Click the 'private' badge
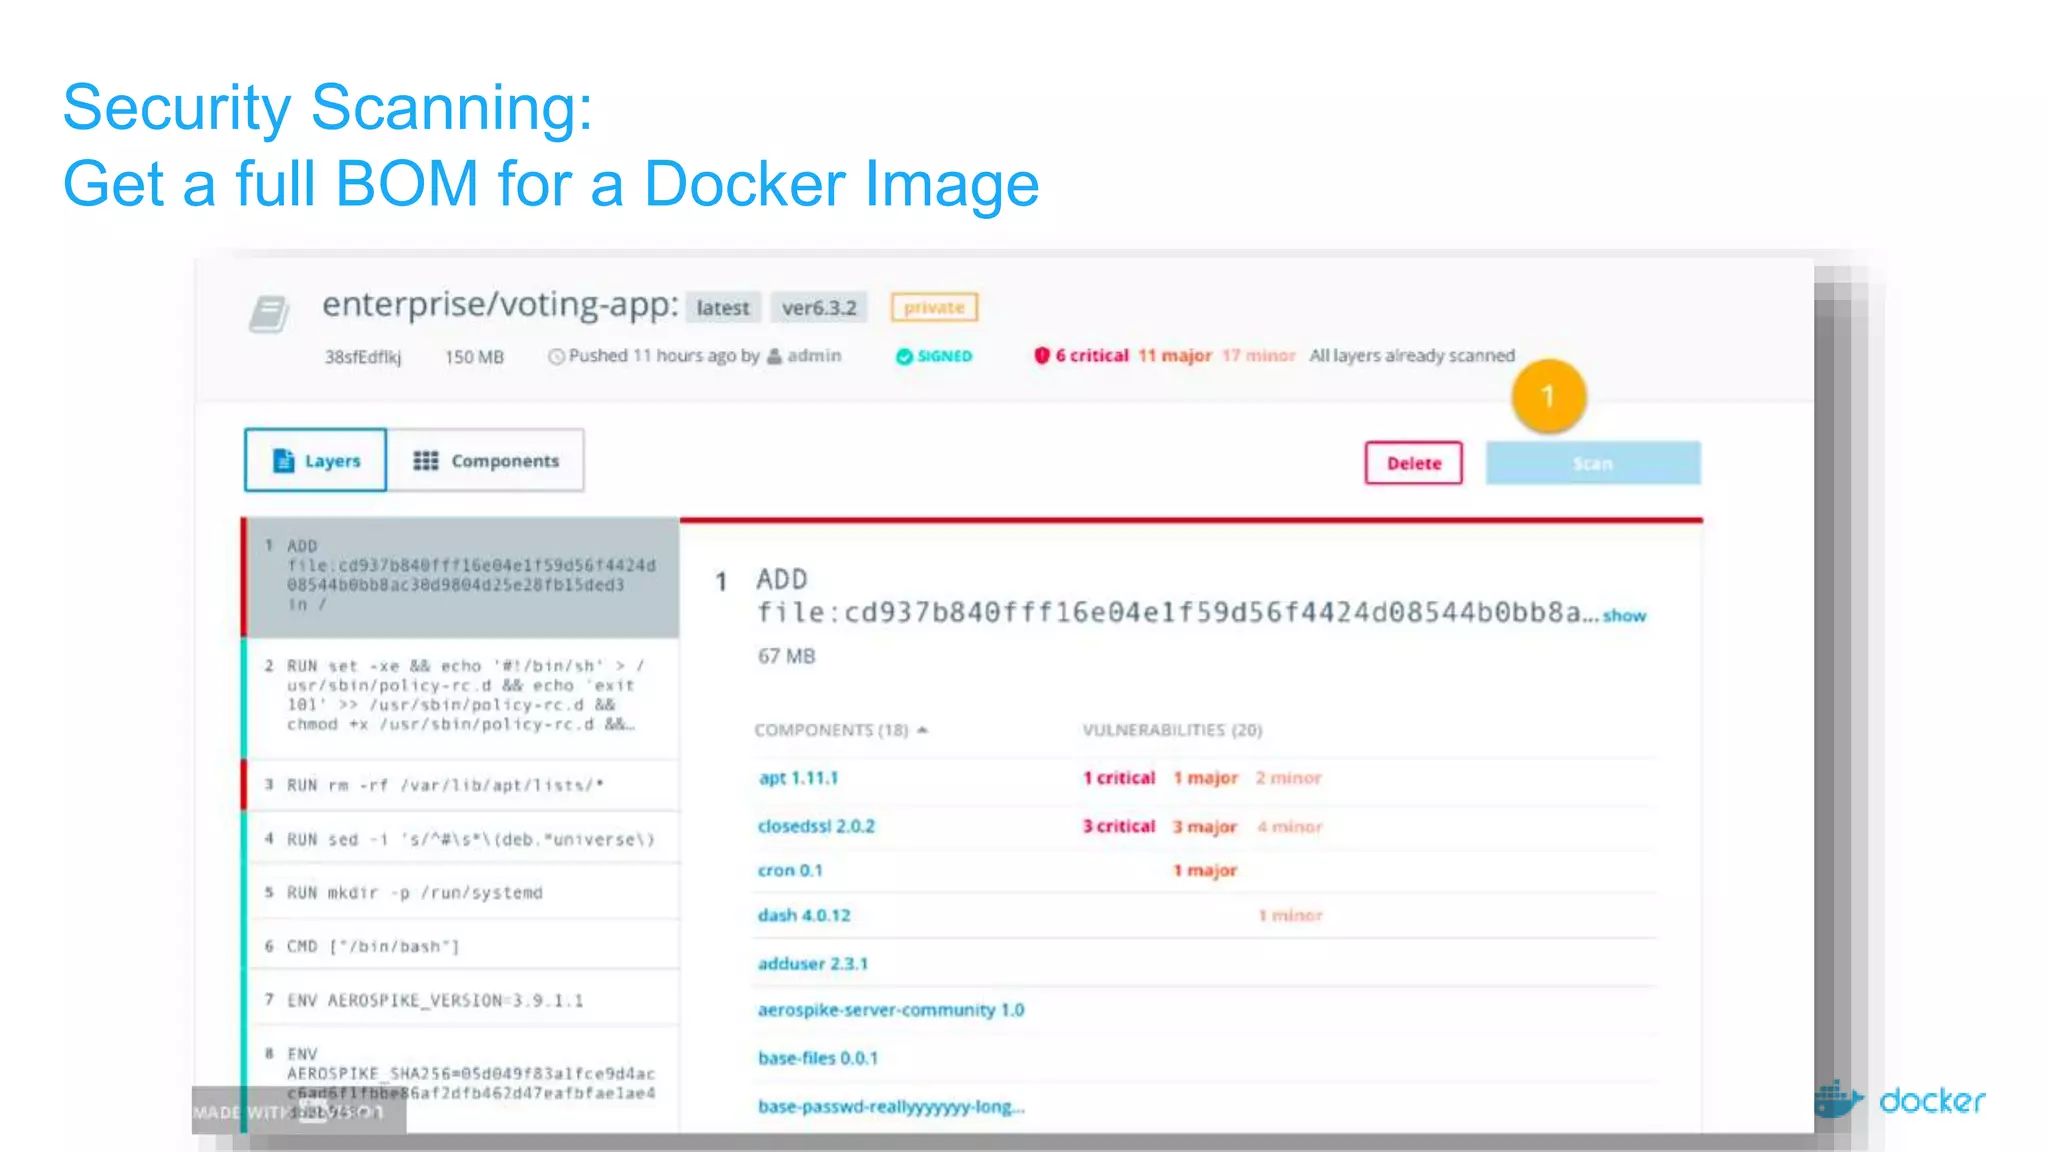Image resolution: width=2048 pixels, height=1152 pixels. [934, 308]
